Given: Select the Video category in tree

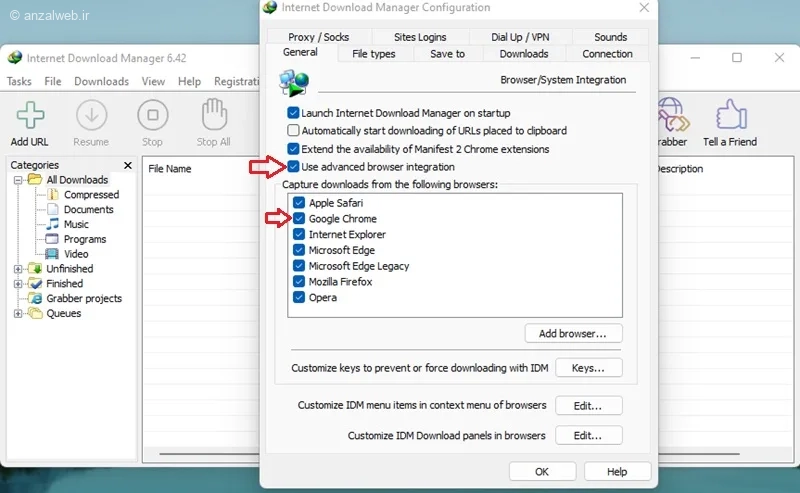Looking at the screenshot, I should (x=76, y=254).
